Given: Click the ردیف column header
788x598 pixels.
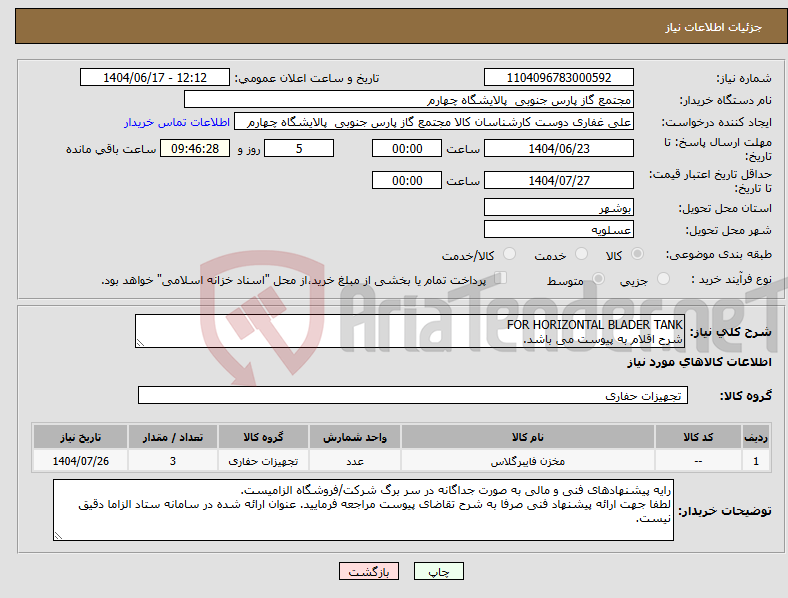Looking at the screenshot, I should 756,437.
